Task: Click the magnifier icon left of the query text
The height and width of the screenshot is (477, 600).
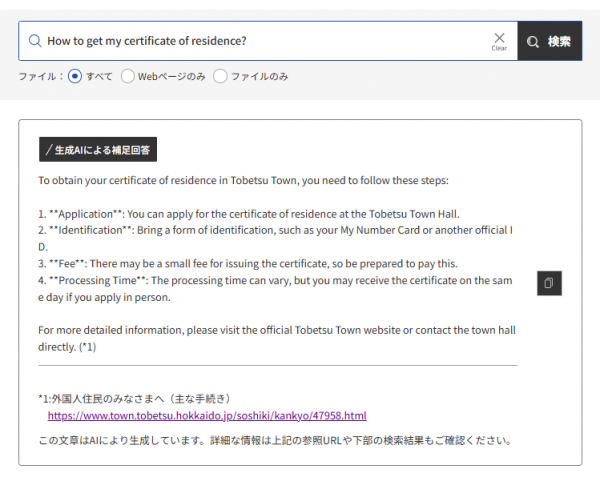Action: [x=35, y=41]
